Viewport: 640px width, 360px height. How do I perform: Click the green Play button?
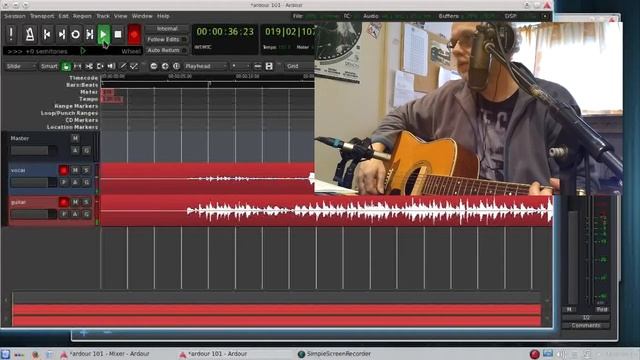click(104, 34)
